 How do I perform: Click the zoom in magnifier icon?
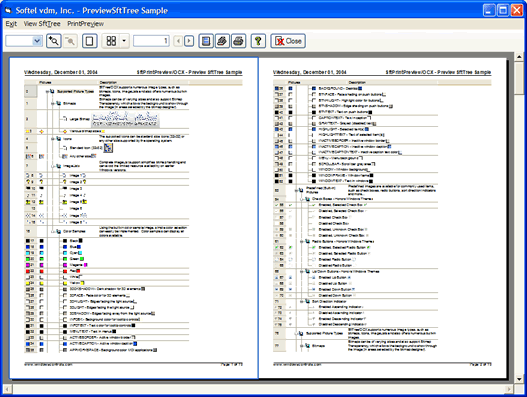54,41
